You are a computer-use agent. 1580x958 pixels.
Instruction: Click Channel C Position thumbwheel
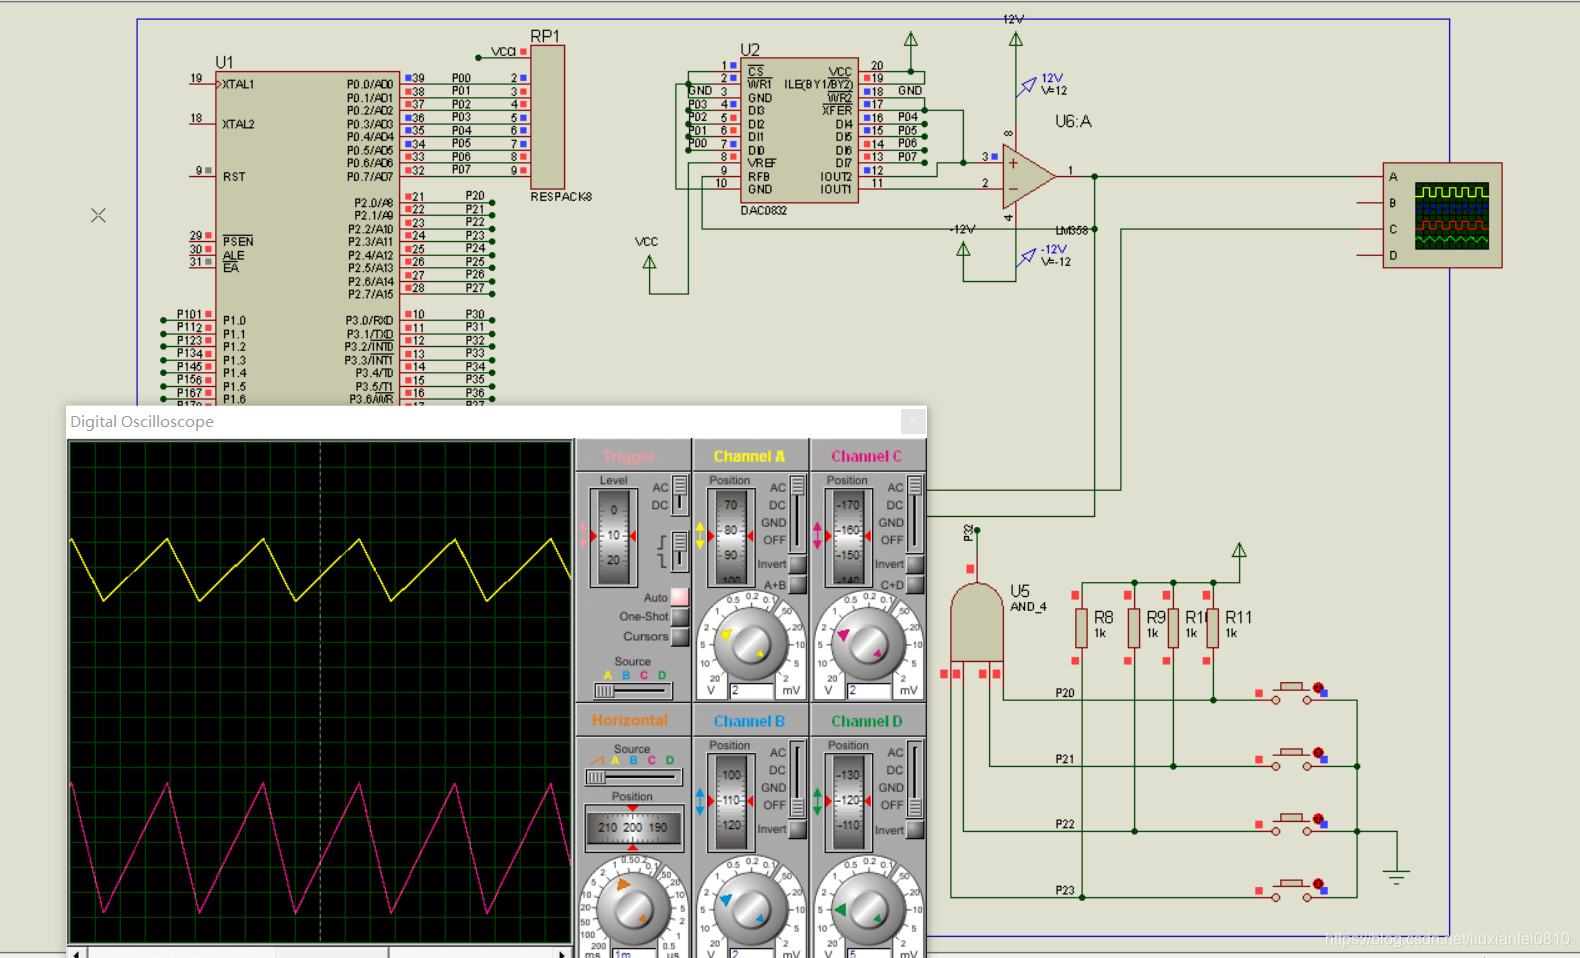tap(849, 537)
